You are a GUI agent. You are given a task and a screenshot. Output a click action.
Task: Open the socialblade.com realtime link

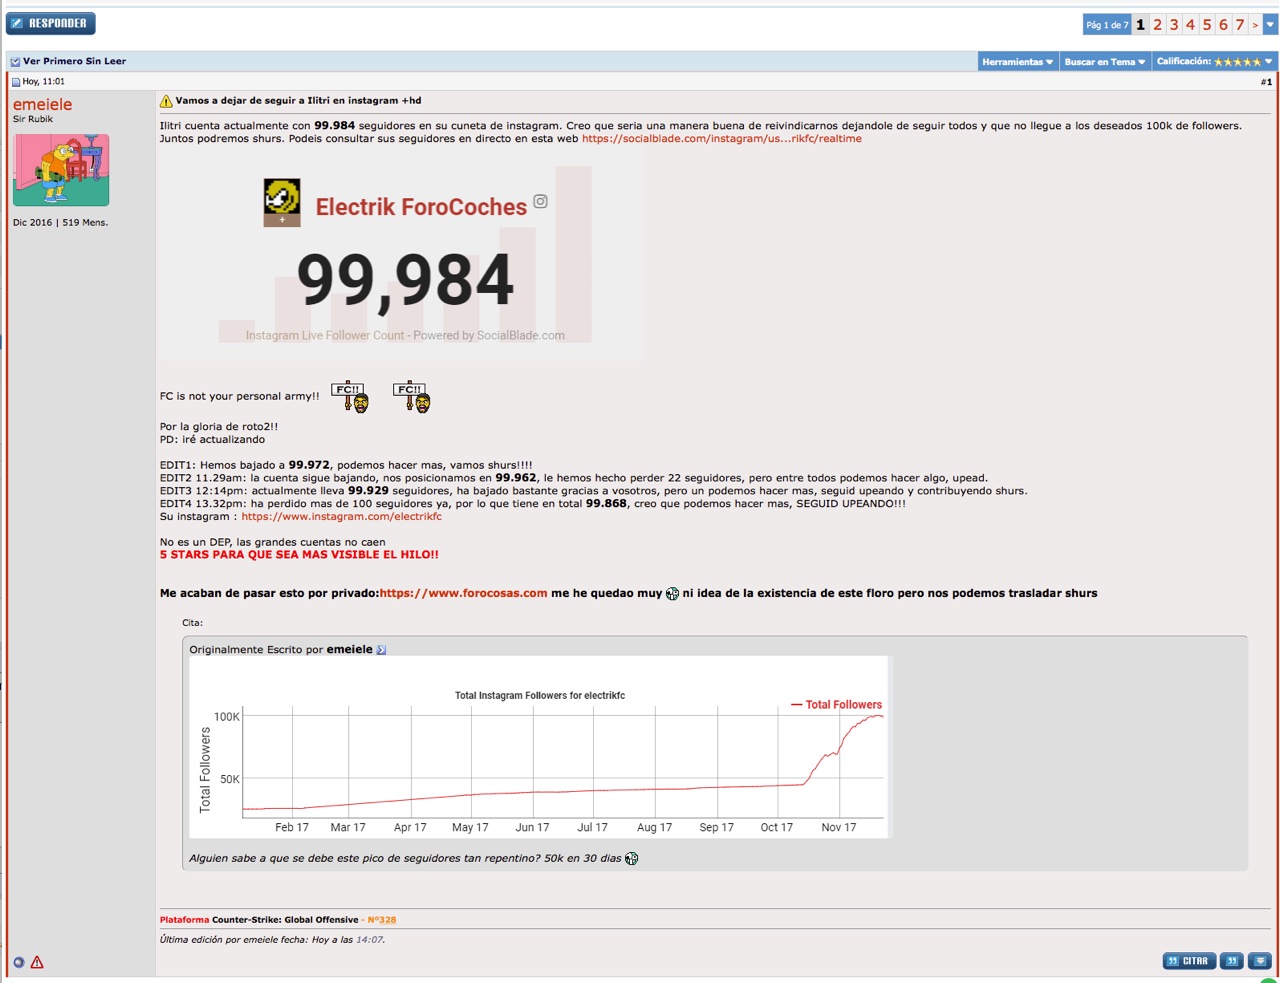(x=721, y=139)
